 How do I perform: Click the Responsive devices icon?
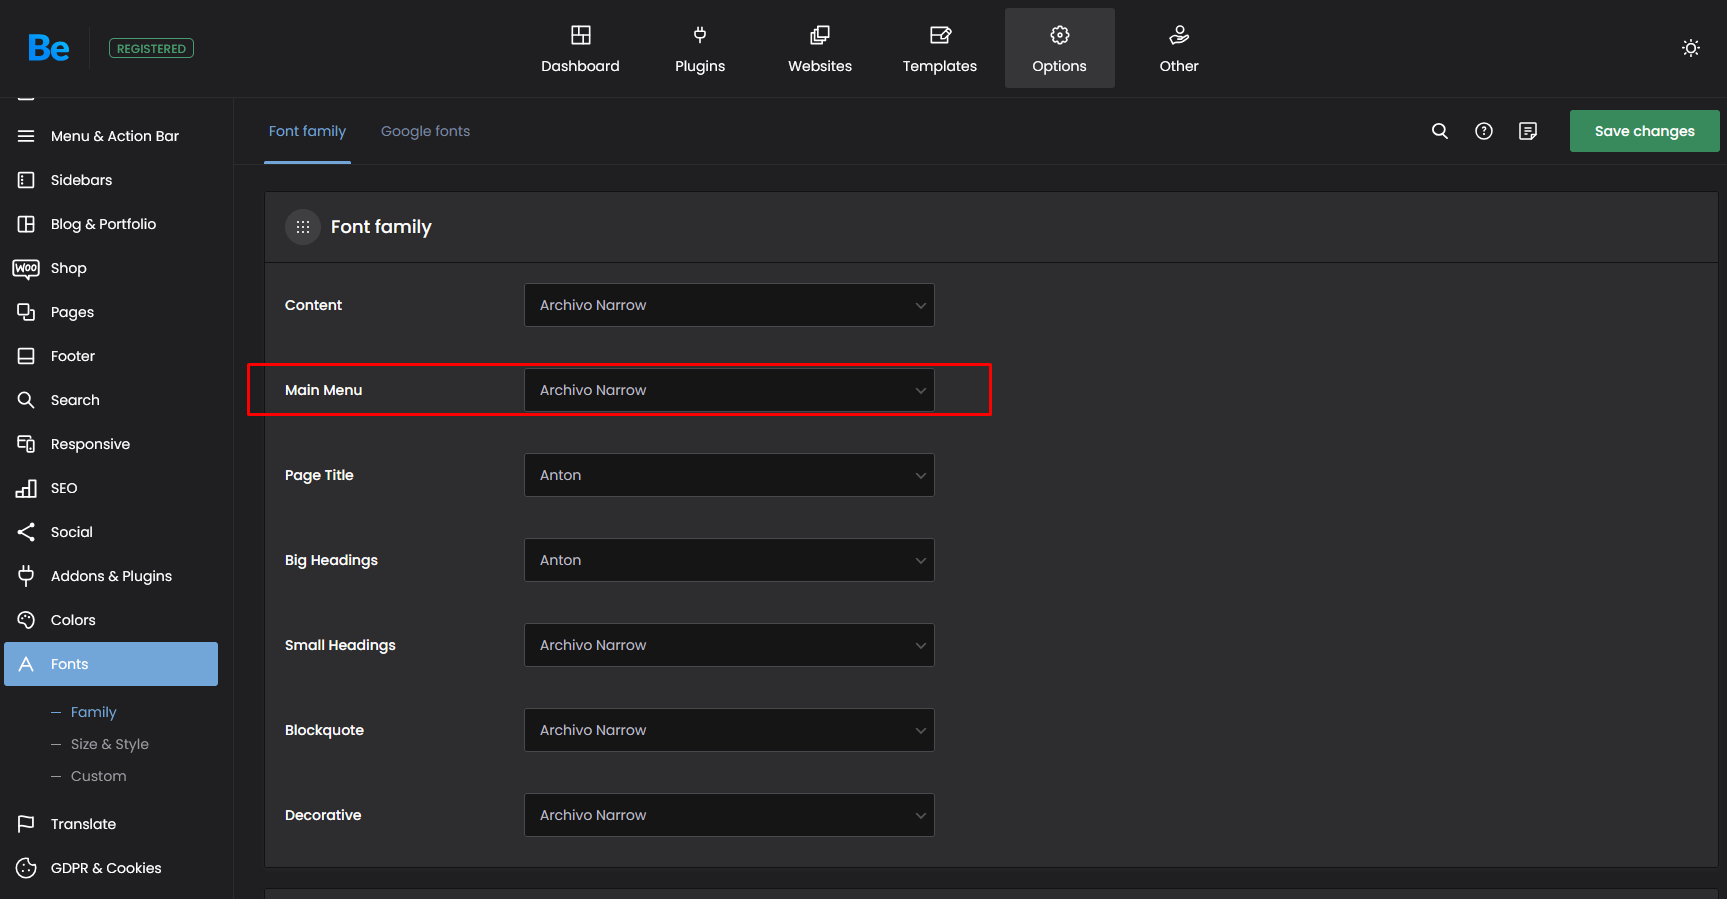pyautogui.click(x=26, y=444)
